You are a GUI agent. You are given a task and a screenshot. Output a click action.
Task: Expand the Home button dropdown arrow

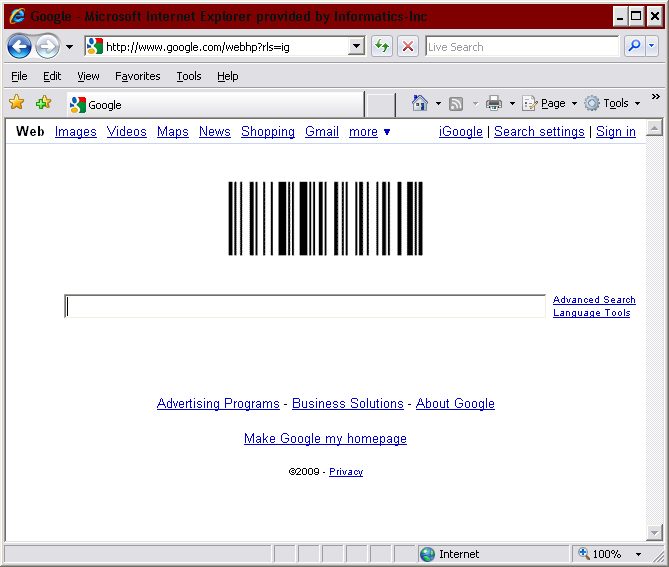438,103
